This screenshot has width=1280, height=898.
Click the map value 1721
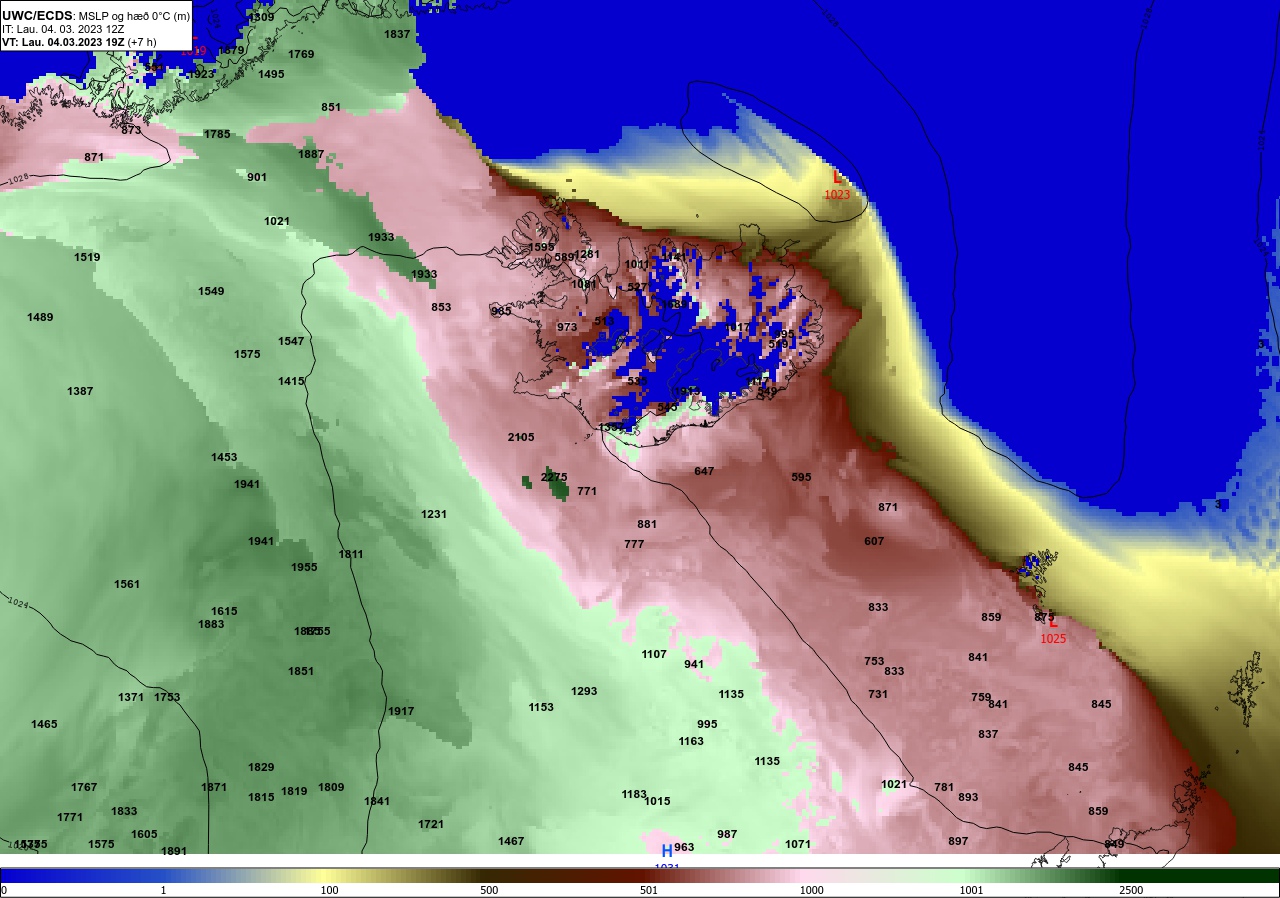tap(431, 824)
